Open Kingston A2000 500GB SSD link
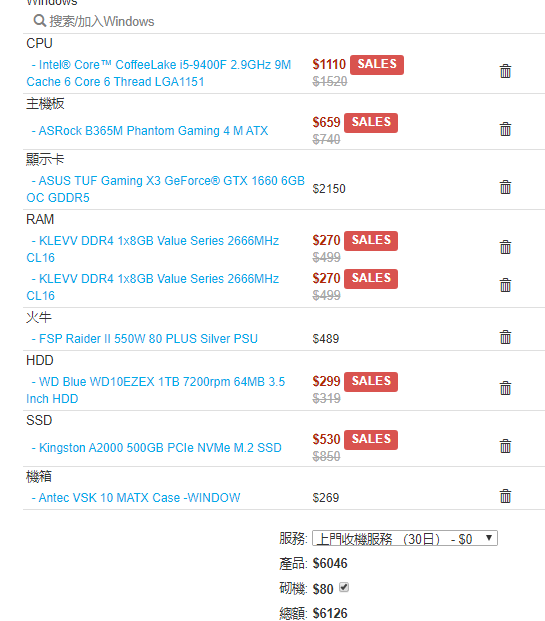The height and width of the screenshot is (621, 545). pyautogui.click(x=156, y=448)
